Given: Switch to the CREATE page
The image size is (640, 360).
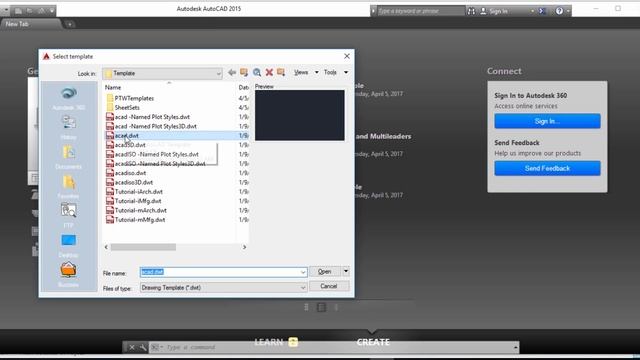Looking at the screenshot, I should pyautogui.click(x=373, y=342).
